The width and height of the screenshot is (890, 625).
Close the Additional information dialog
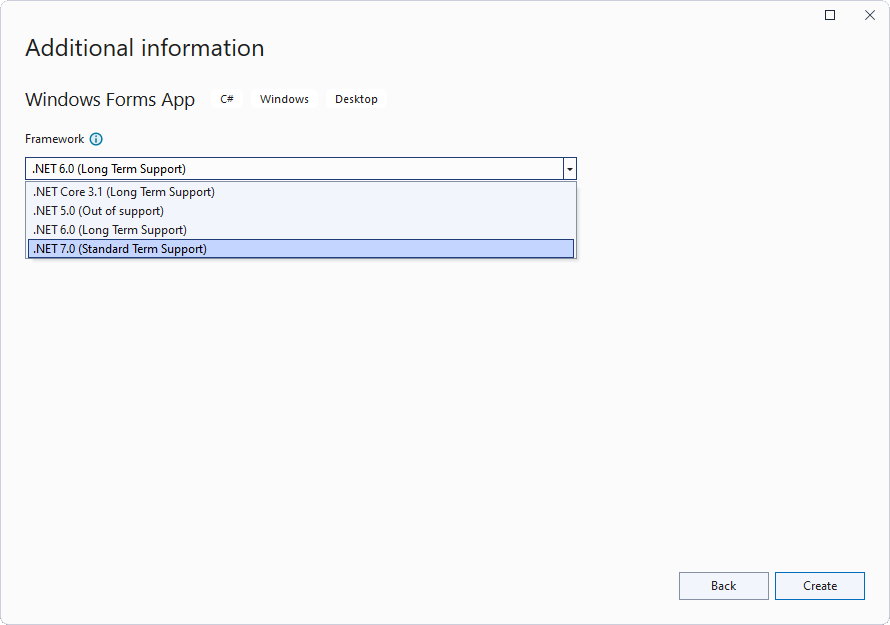click(x=870, y=15)
